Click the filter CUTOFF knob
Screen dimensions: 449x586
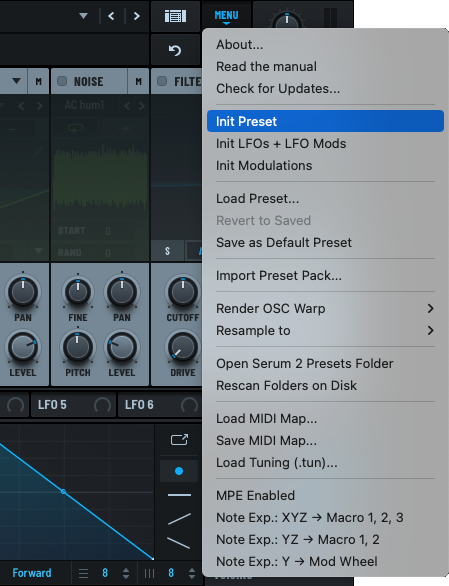(183, 291)
